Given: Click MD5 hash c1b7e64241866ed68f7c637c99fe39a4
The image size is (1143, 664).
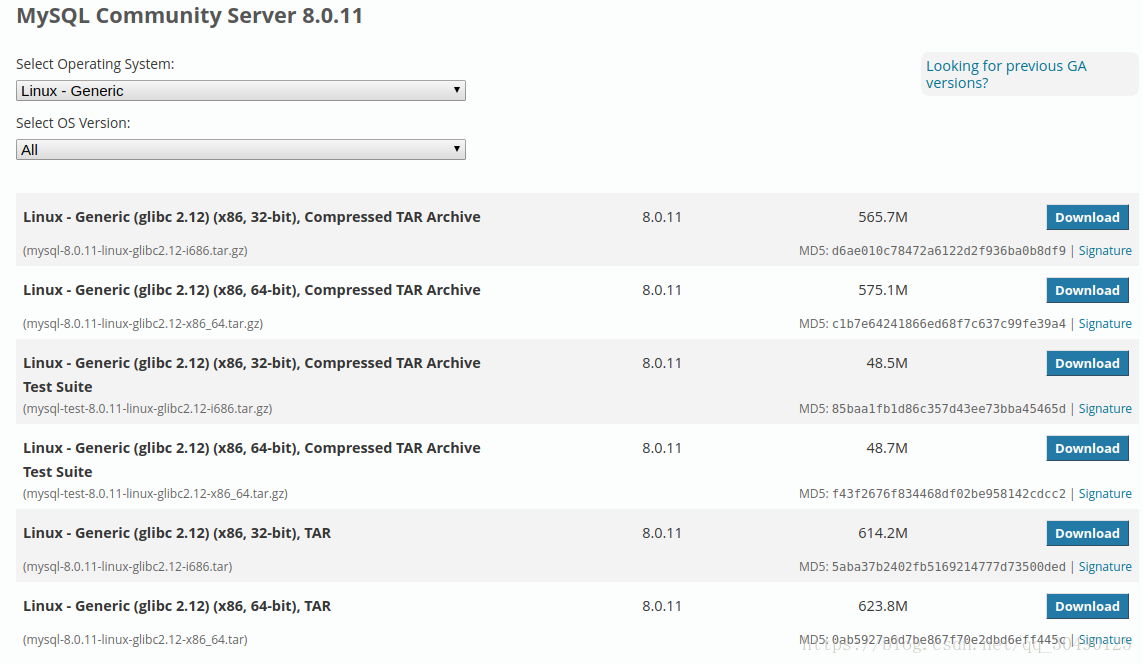Looking at the screenshot, I should [x=948, y=324].
